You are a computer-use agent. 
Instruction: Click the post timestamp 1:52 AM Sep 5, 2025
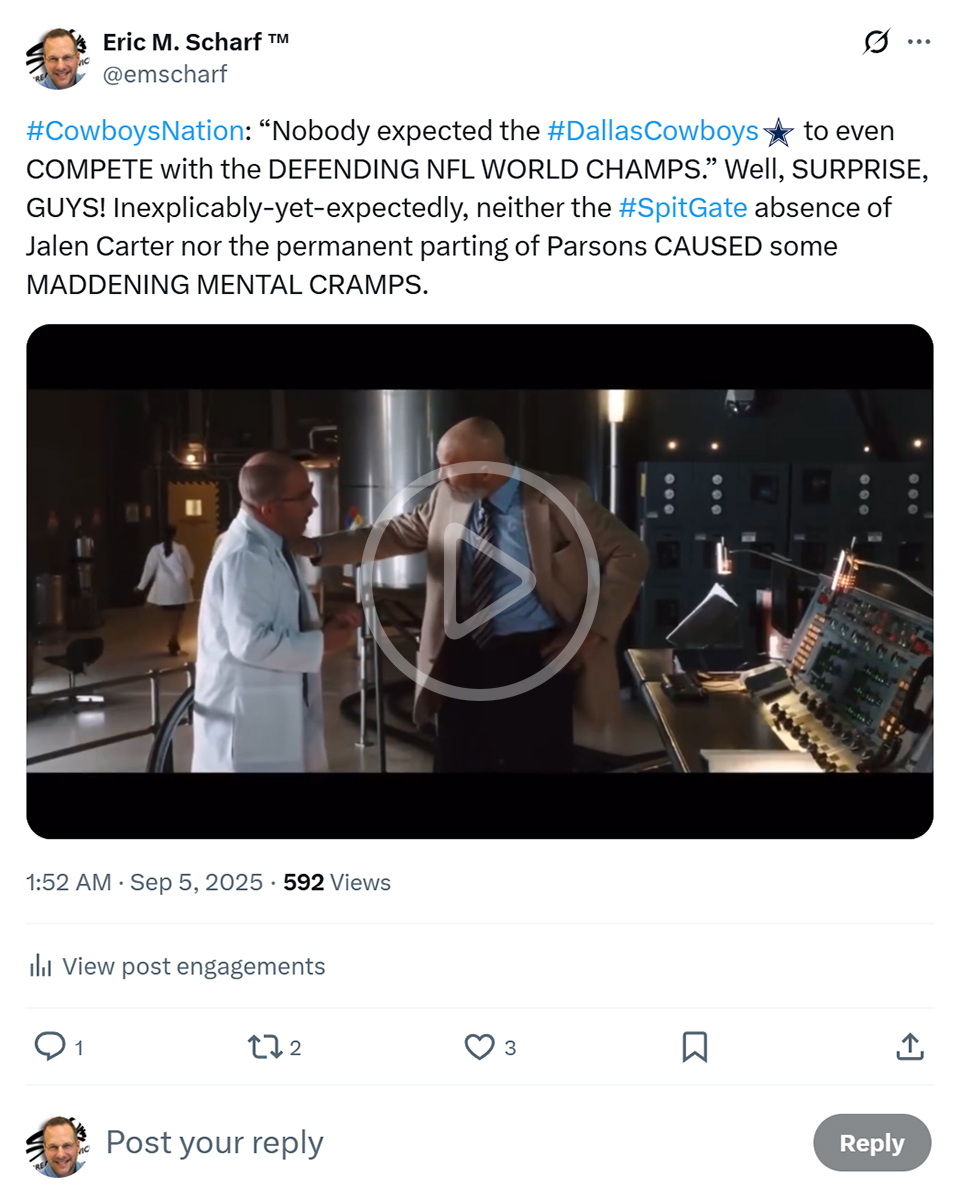coord(144,882)
